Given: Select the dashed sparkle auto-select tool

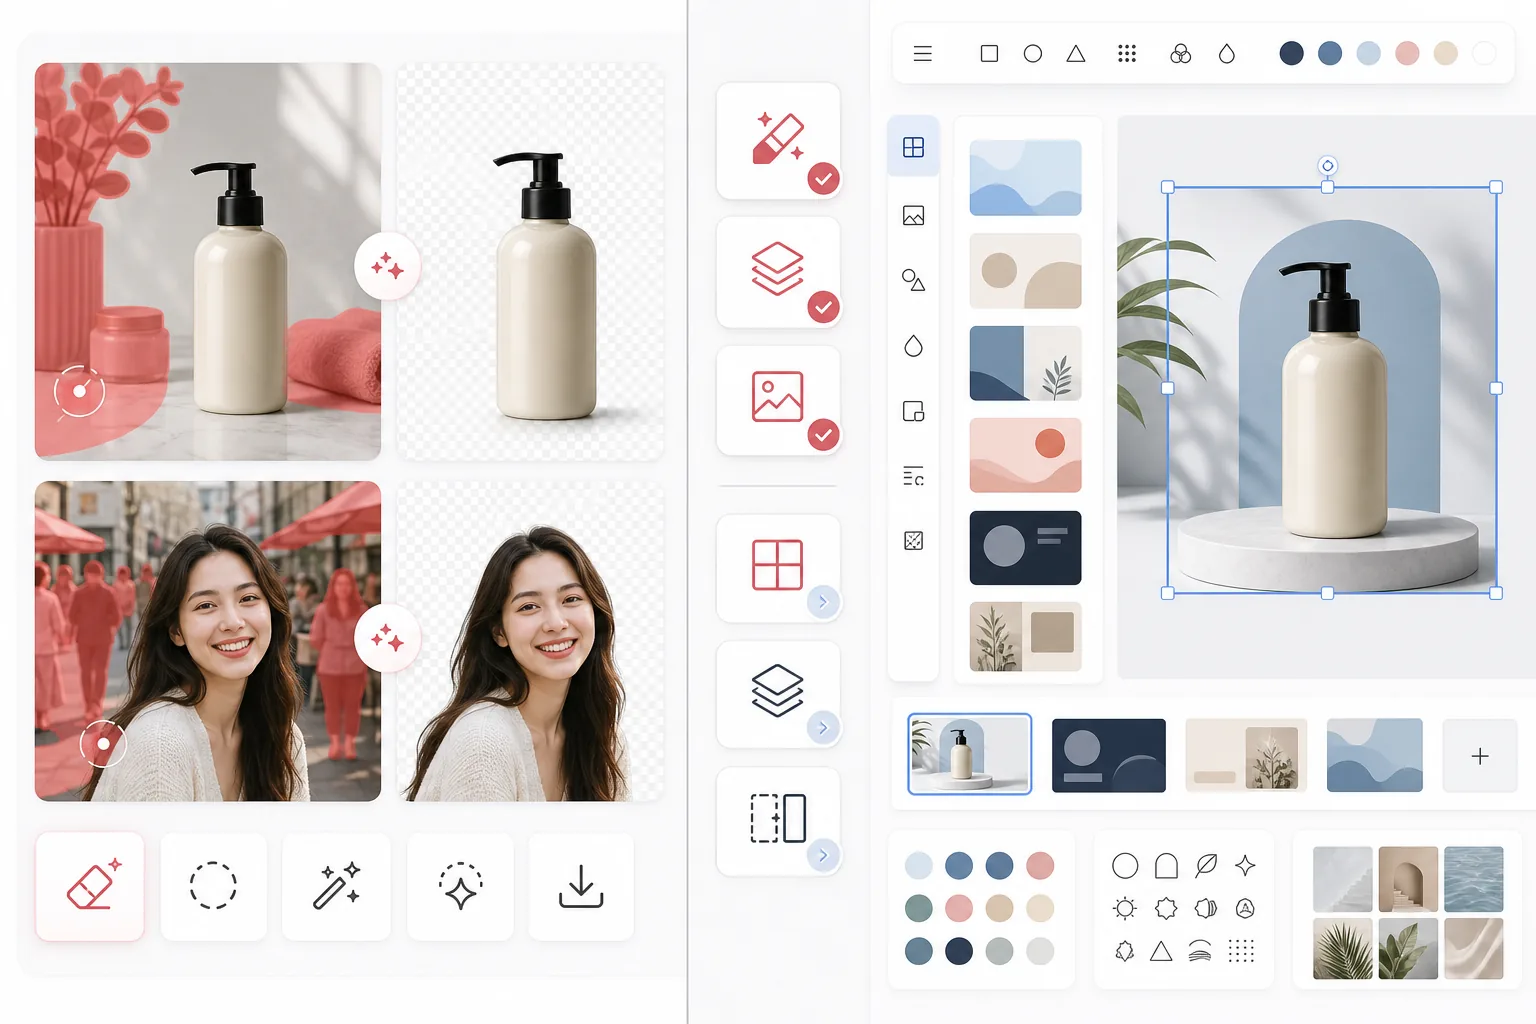Looking at the screenshot, I should coord(460,886).
